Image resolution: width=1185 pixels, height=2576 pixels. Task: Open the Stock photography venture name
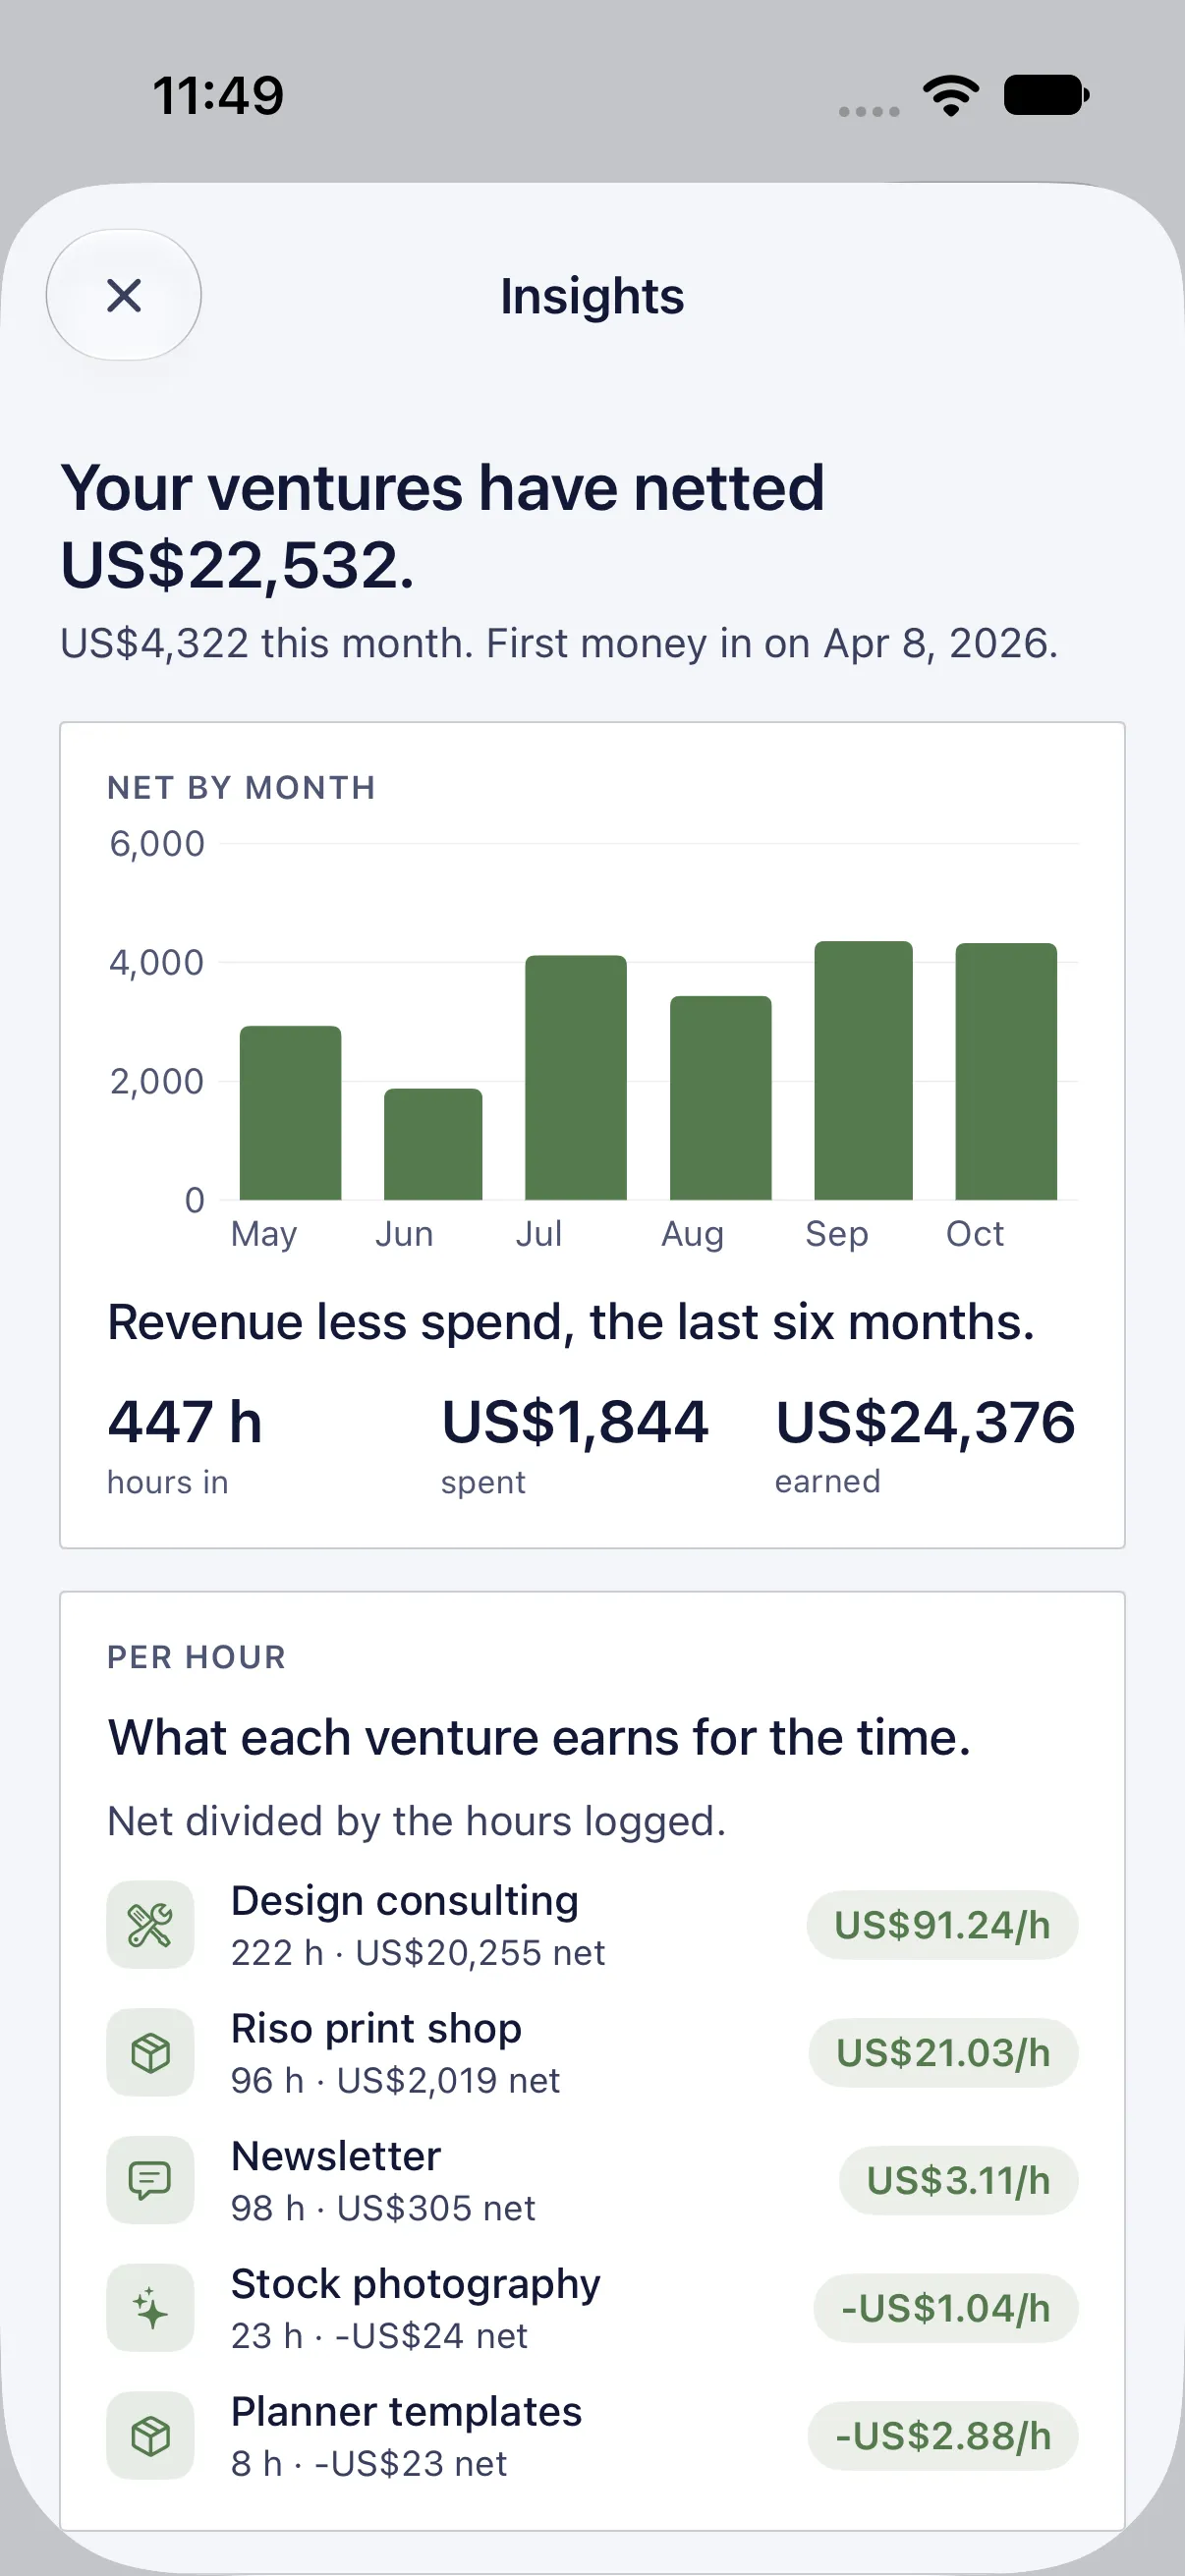pyautogui.click(x=415, y=2284)
